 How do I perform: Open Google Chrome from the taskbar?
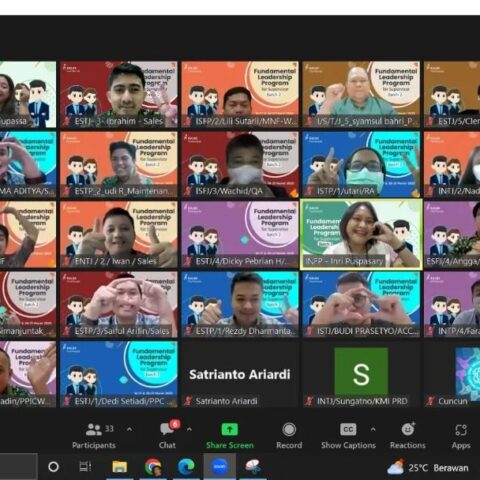pos(153,467)
